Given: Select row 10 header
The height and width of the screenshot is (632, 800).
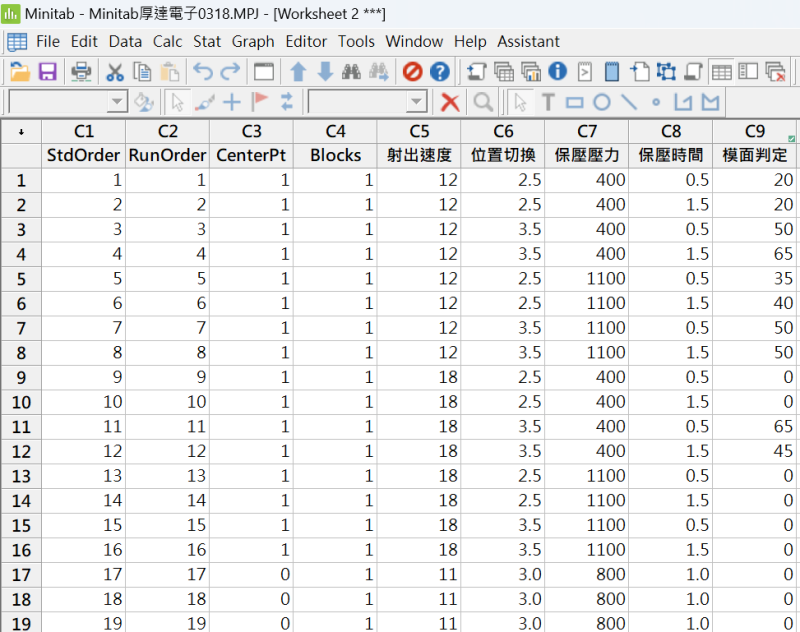Looking at the screenshot, I should [x=21, y=402].
